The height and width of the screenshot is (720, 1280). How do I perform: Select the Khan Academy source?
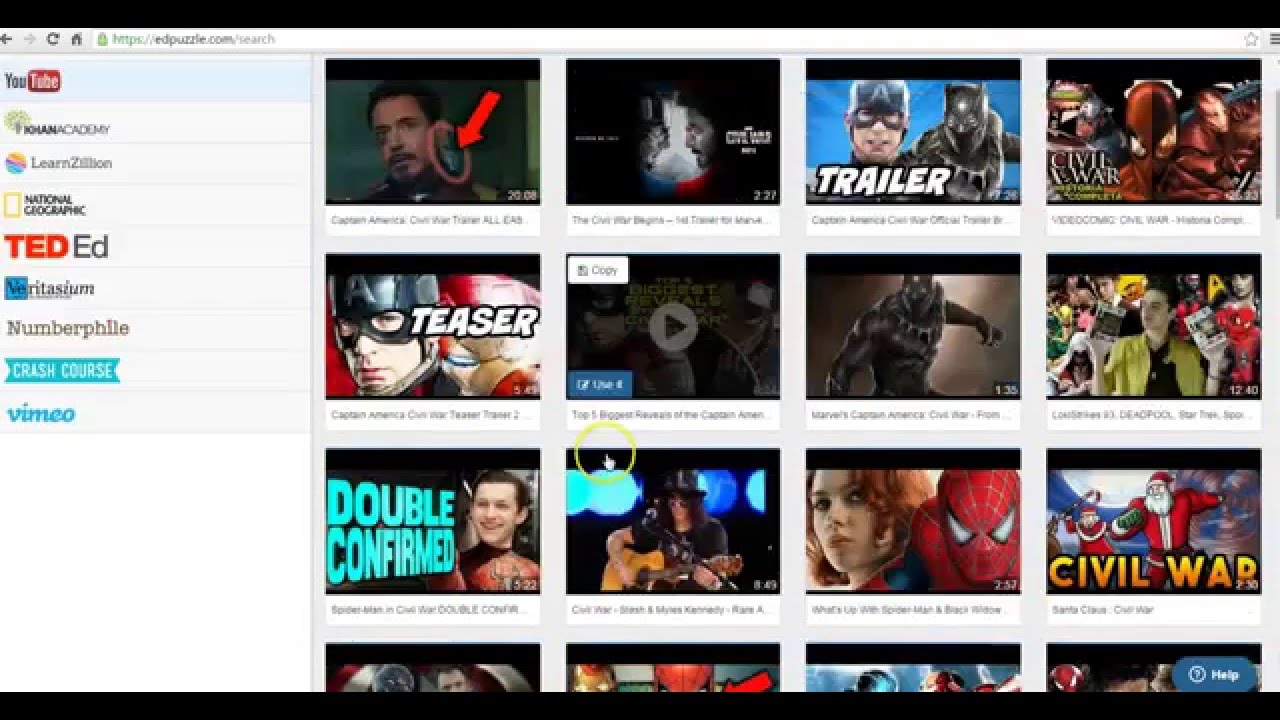(155, 123)
